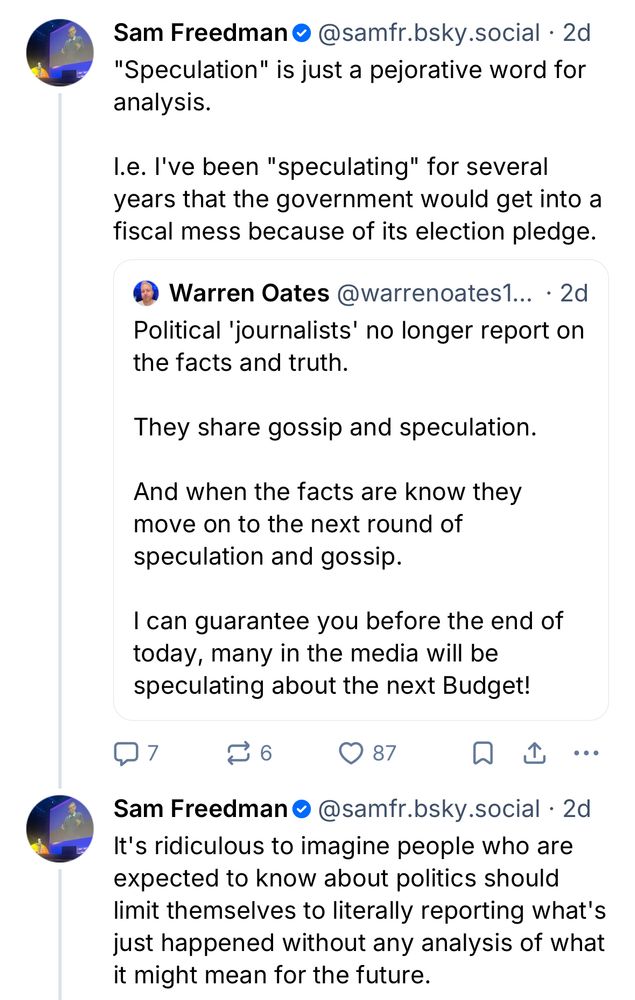Click the verified badge on second post
Viewport: 635px width, 1000px height.
tap(301, 808)
